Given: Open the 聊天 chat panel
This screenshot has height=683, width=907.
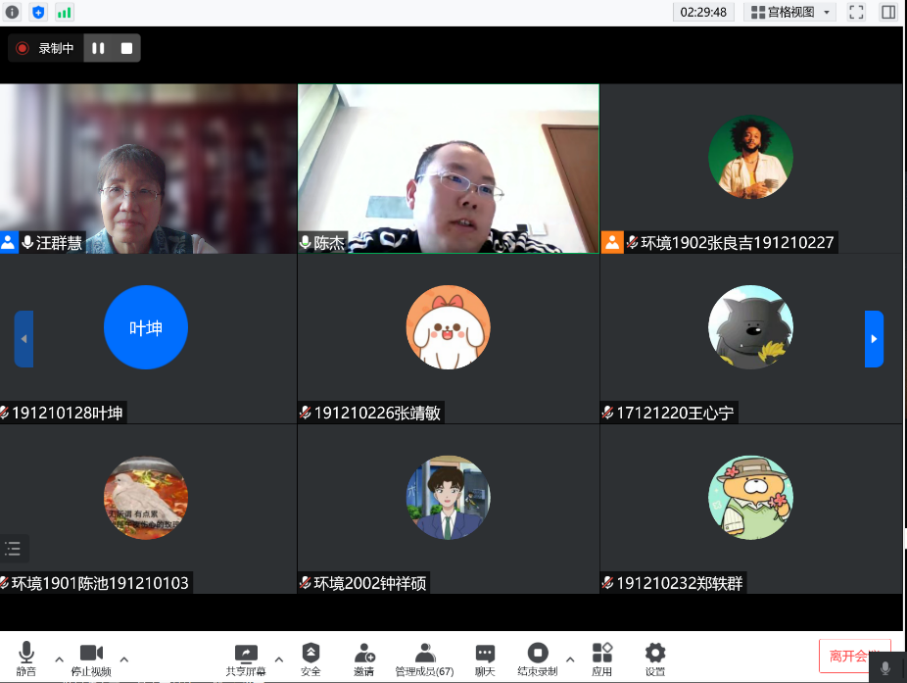Looking at the screenshot, I should 485,658.
